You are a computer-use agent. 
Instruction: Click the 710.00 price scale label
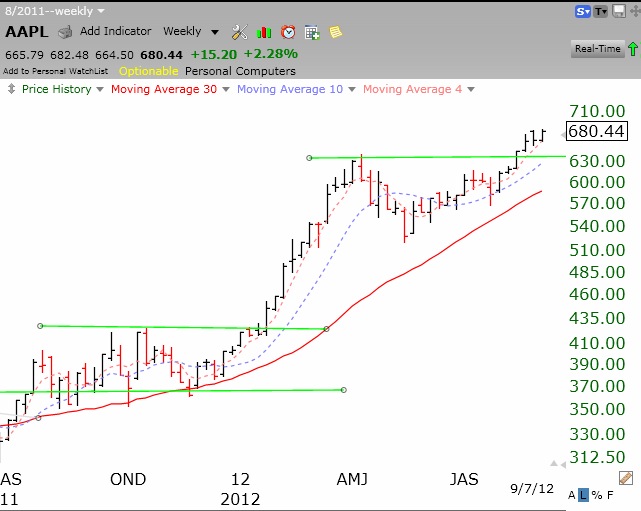[x=597, y=111]
